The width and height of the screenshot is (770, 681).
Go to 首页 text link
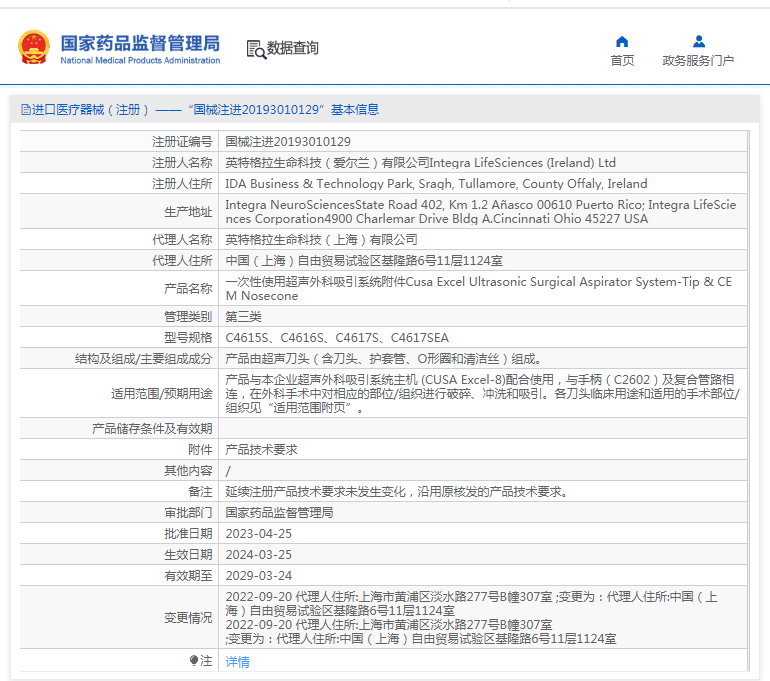pyautogui.click(x=622, y=60)
